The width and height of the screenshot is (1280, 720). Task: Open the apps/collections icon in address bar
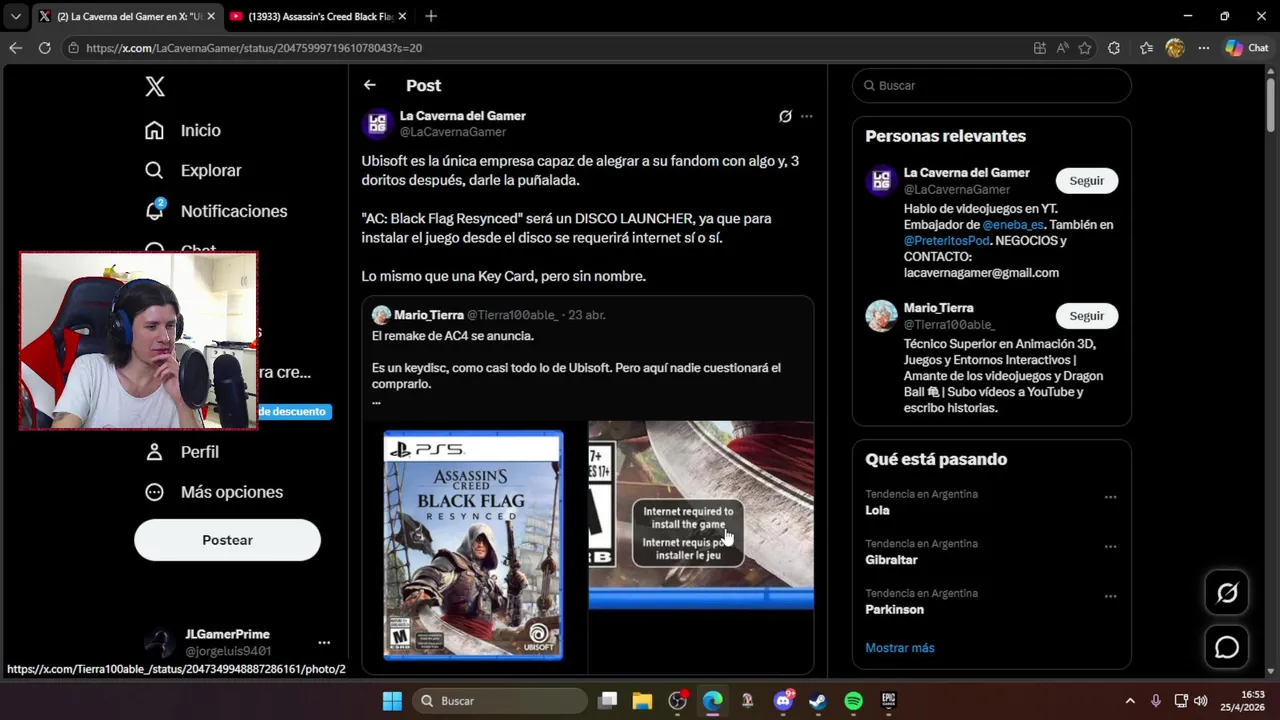coord(1040,48)
